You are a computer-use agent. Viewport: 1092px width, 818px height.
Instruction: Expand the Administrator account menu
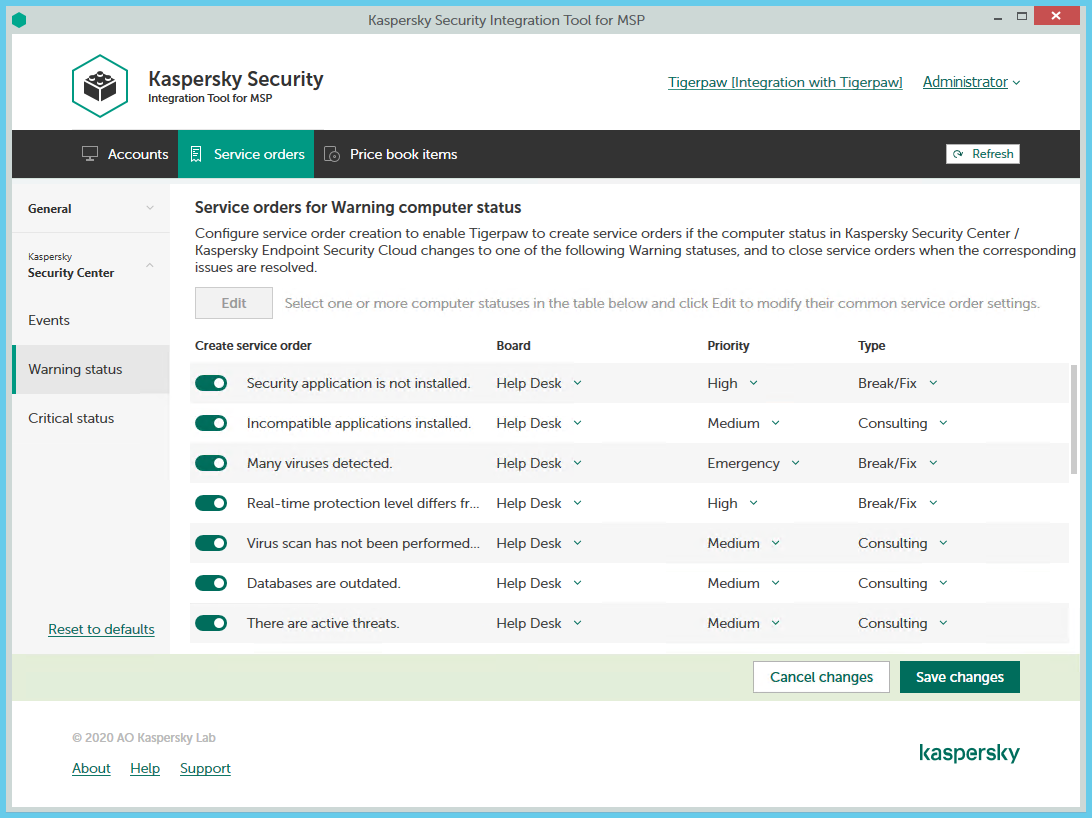[971, 82]
